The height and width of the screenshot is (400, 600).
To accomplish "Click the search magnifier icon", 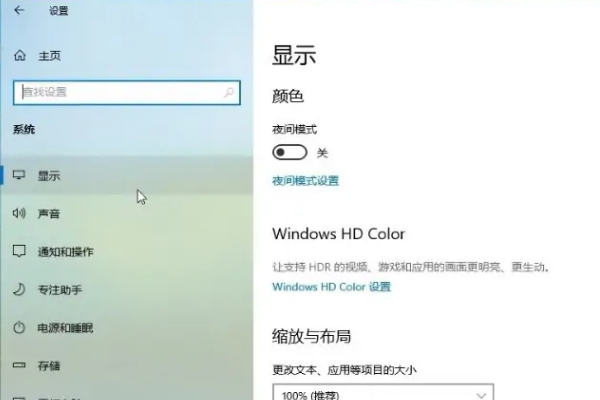I will [229, 92].
